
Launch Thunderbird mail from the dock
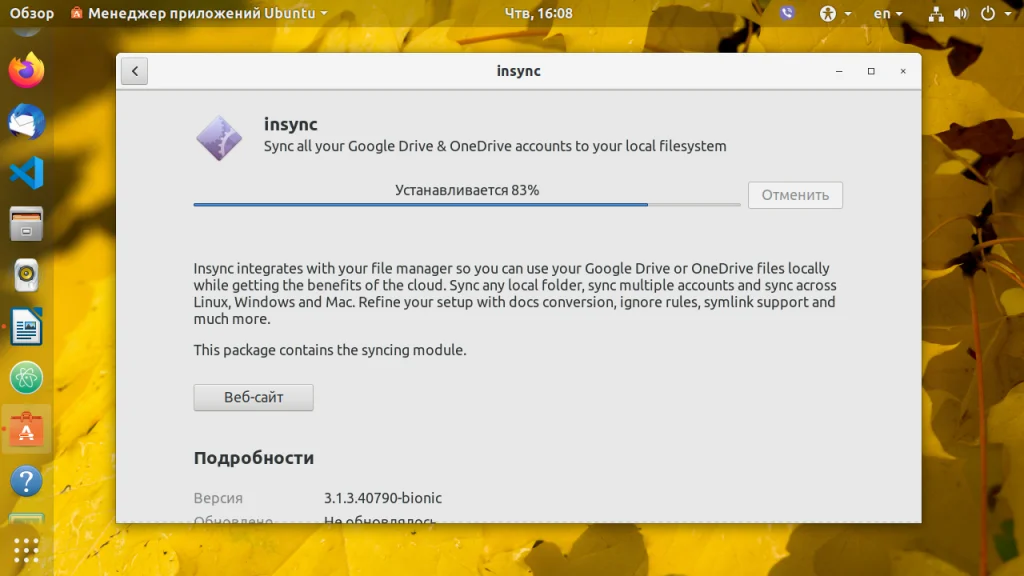click(27, 122)
